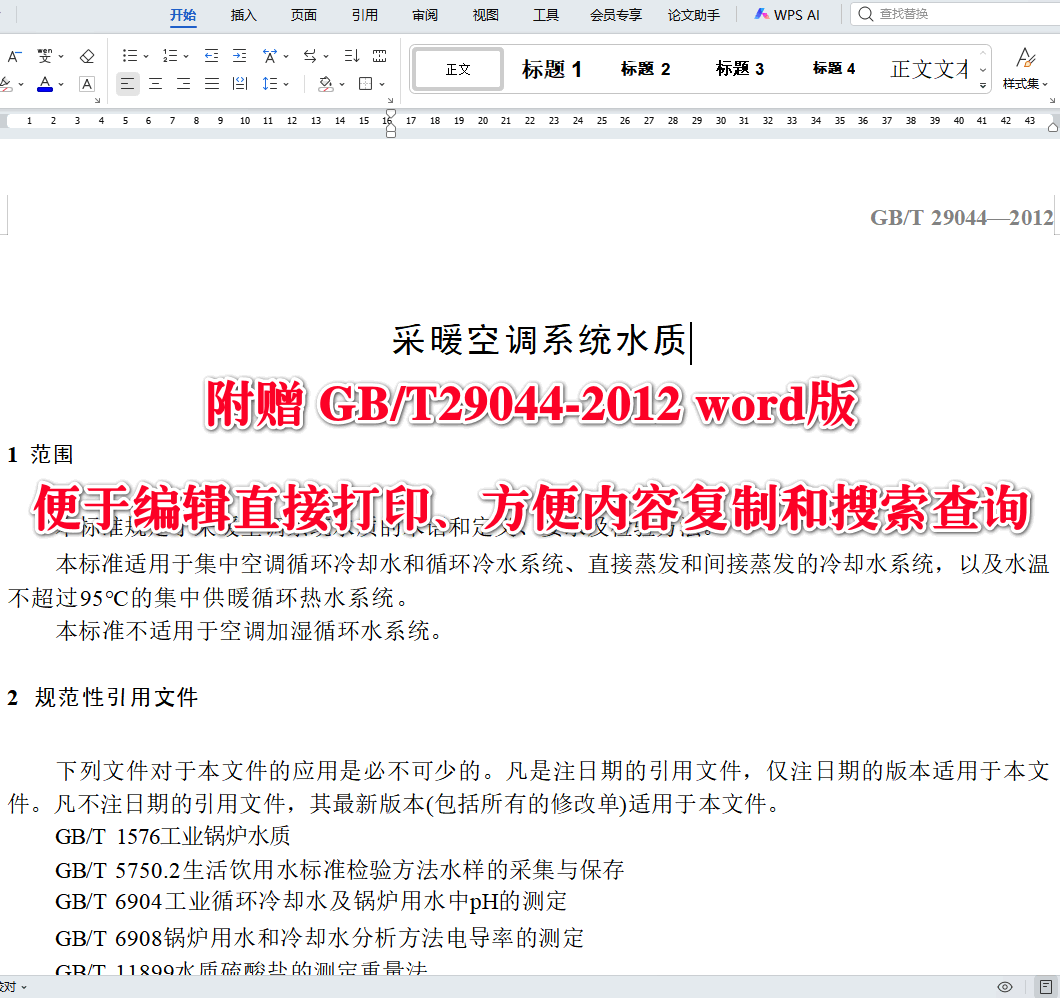Viewport: 1060px width, 998px height.
Task: Apply the 标题 3 style
Action: point(740,69)
